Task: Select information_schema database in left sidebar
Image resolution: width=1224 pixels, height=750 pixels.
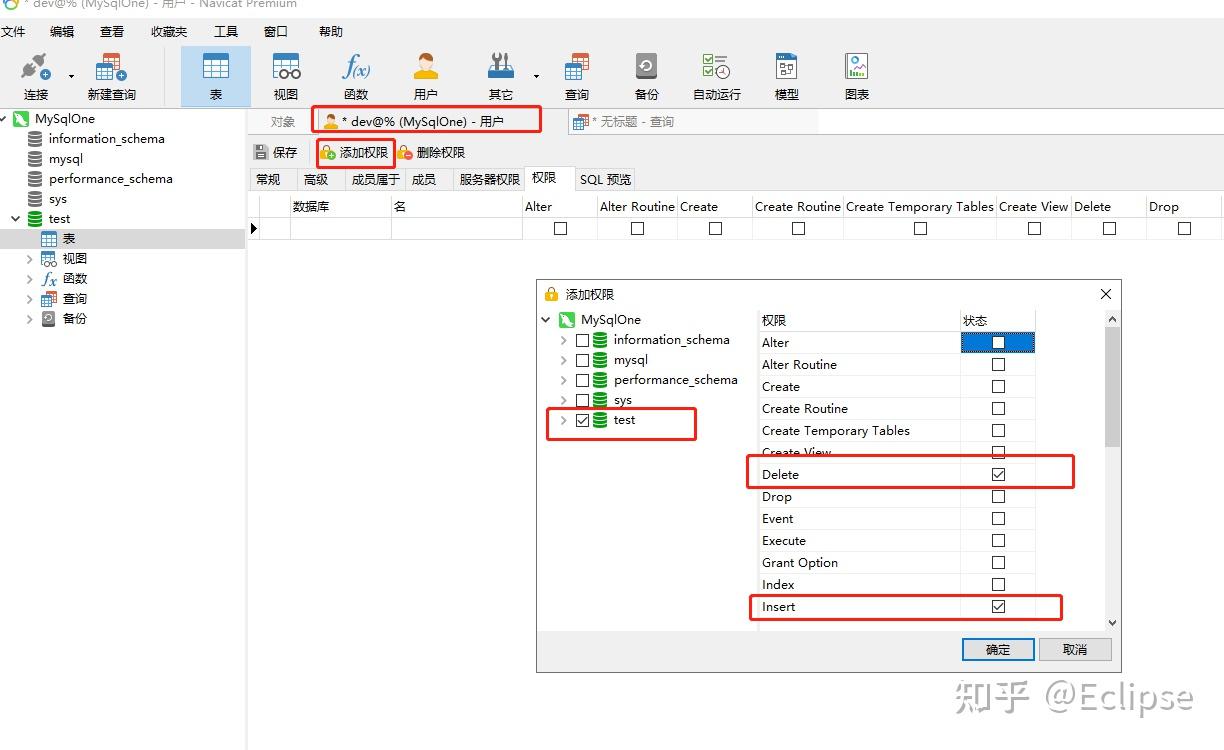Action: point(106,139)
